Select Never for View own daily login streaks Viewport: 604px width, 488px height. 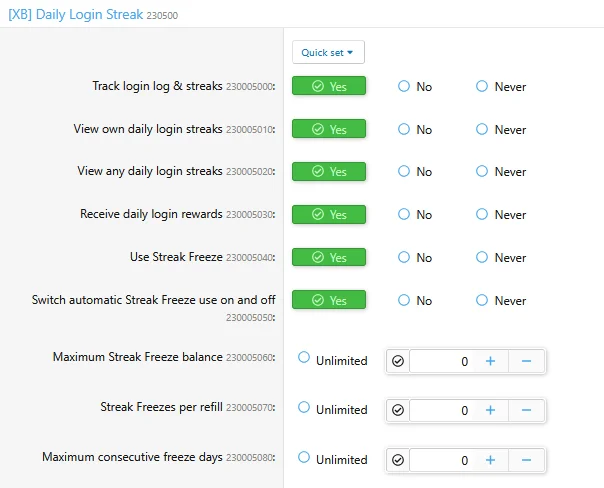coord(501,129)
